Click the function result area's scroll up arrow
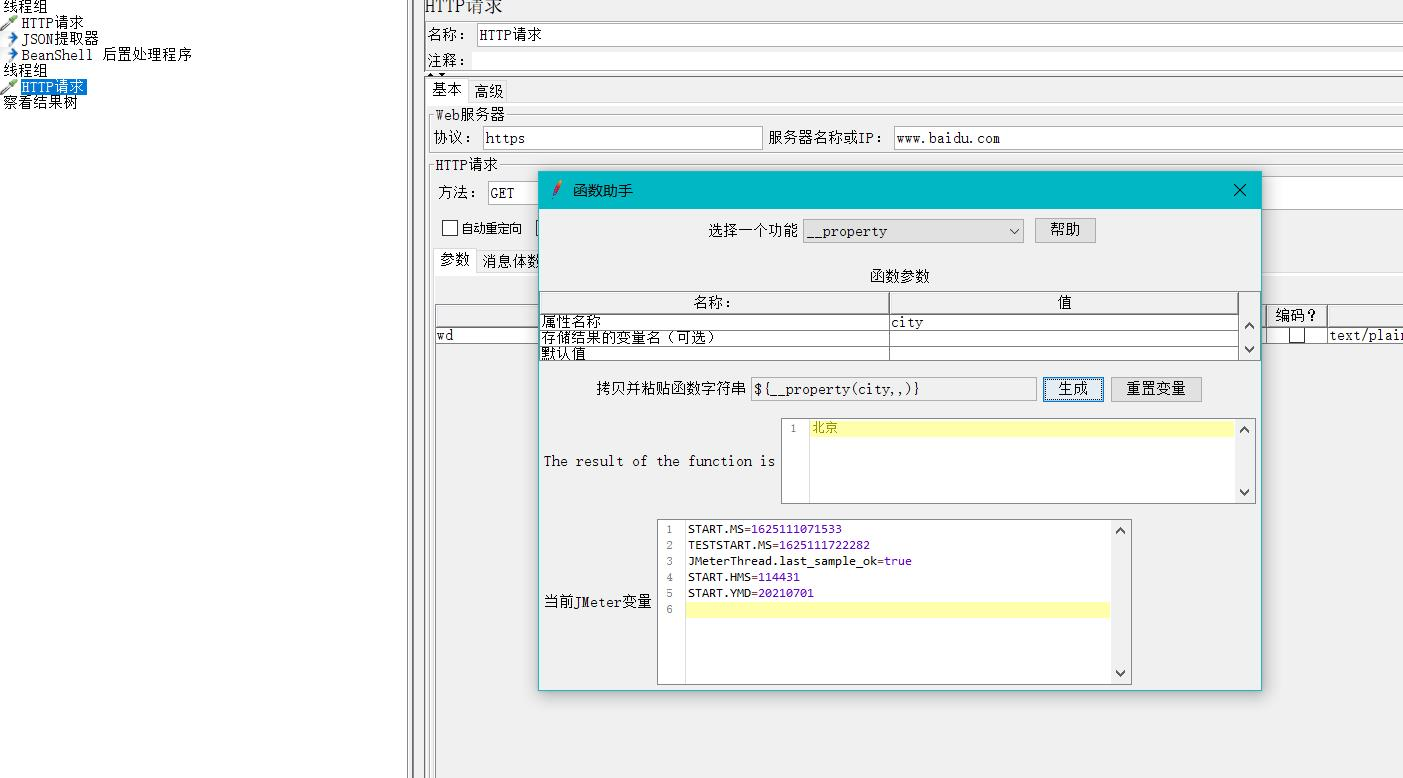The width and height of the screenshot is (1403, 778). 1245,430
